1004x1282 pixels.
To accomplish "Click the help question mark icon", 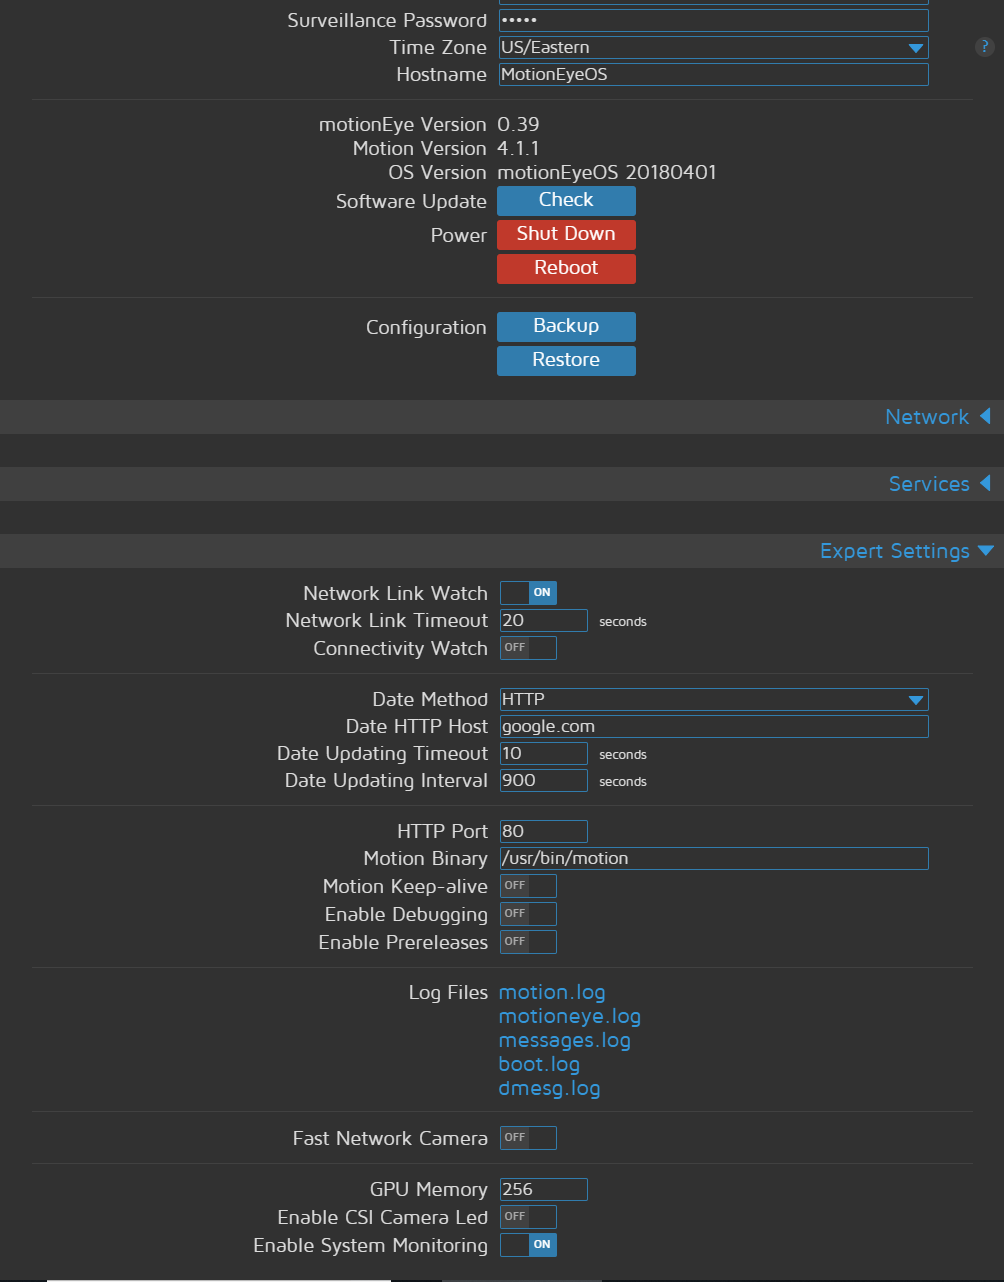I will 984,47.
